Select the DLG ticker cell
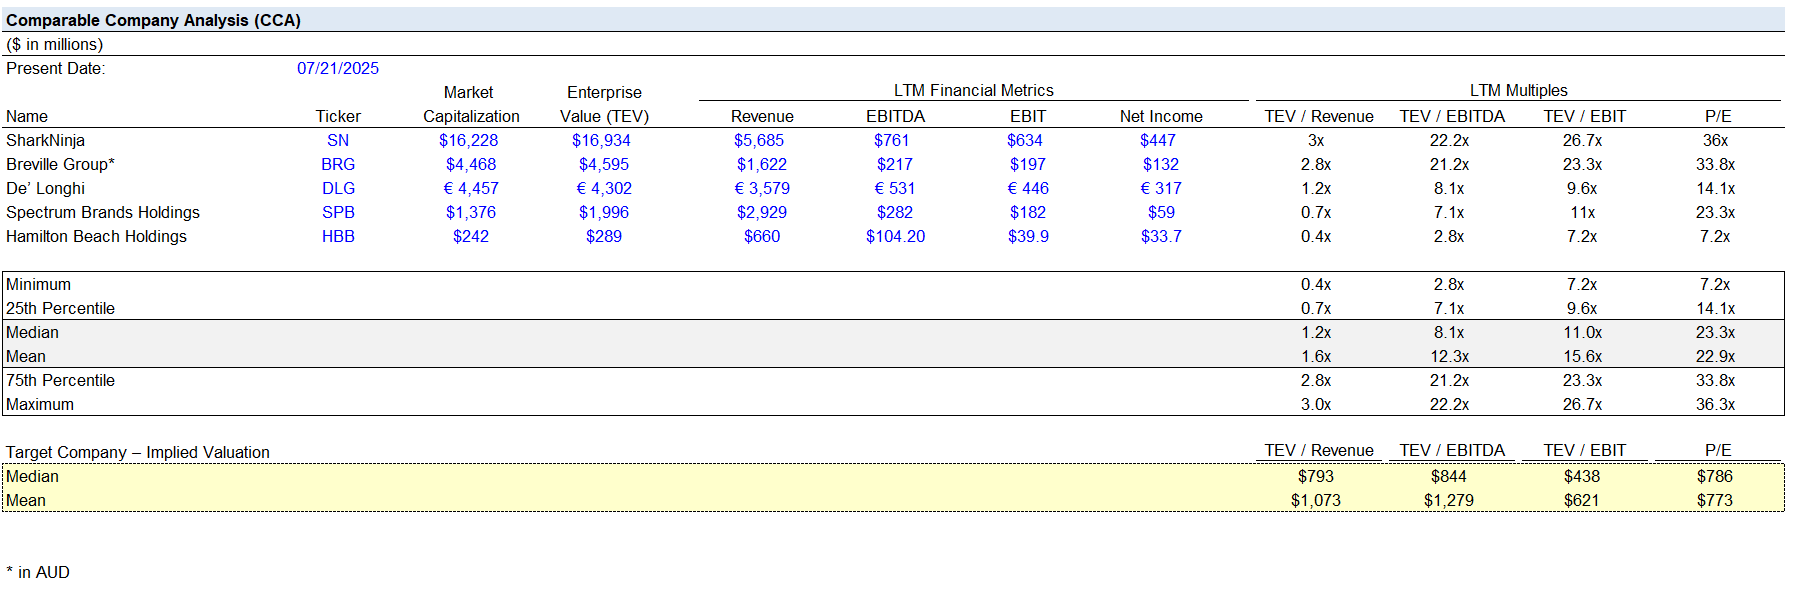The image size is (1794, 595). [338, 188]
